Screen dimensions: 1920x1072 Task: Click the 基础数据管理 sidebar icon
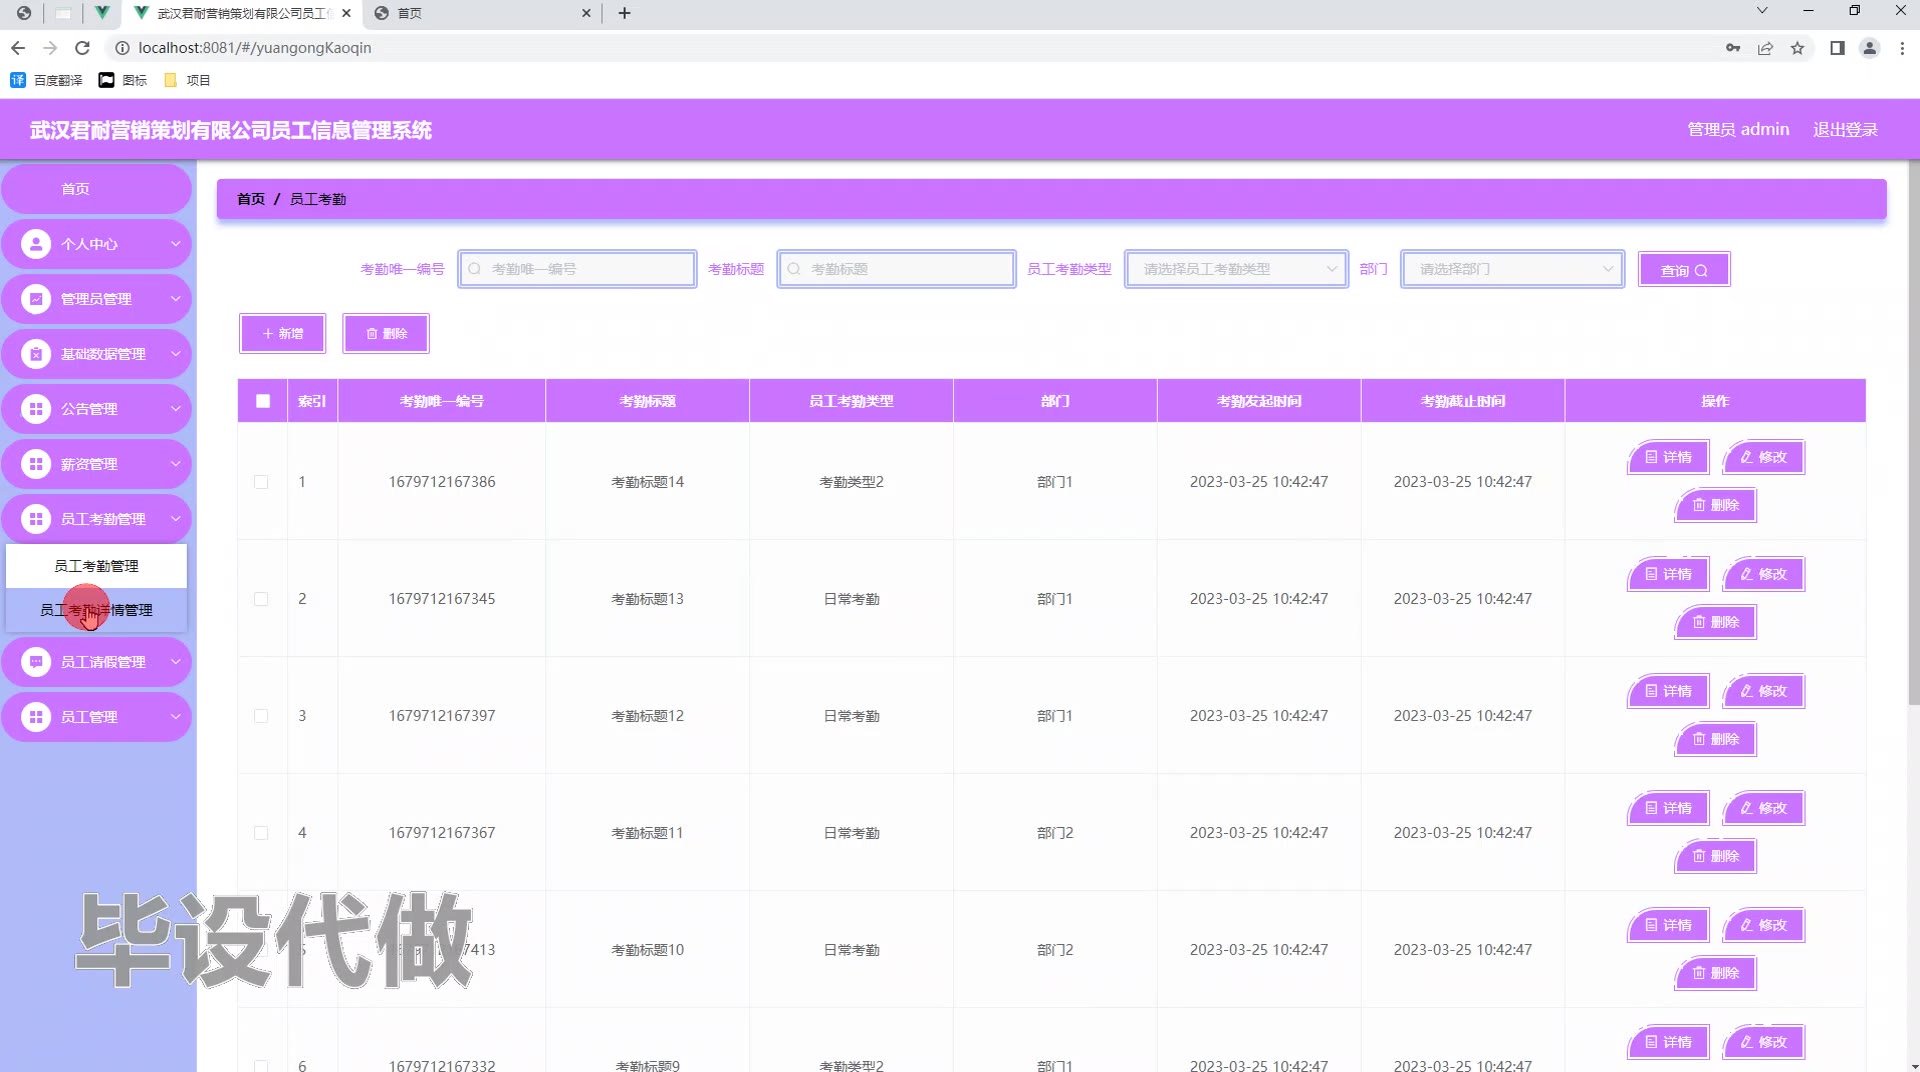click(x=36, y=354)
